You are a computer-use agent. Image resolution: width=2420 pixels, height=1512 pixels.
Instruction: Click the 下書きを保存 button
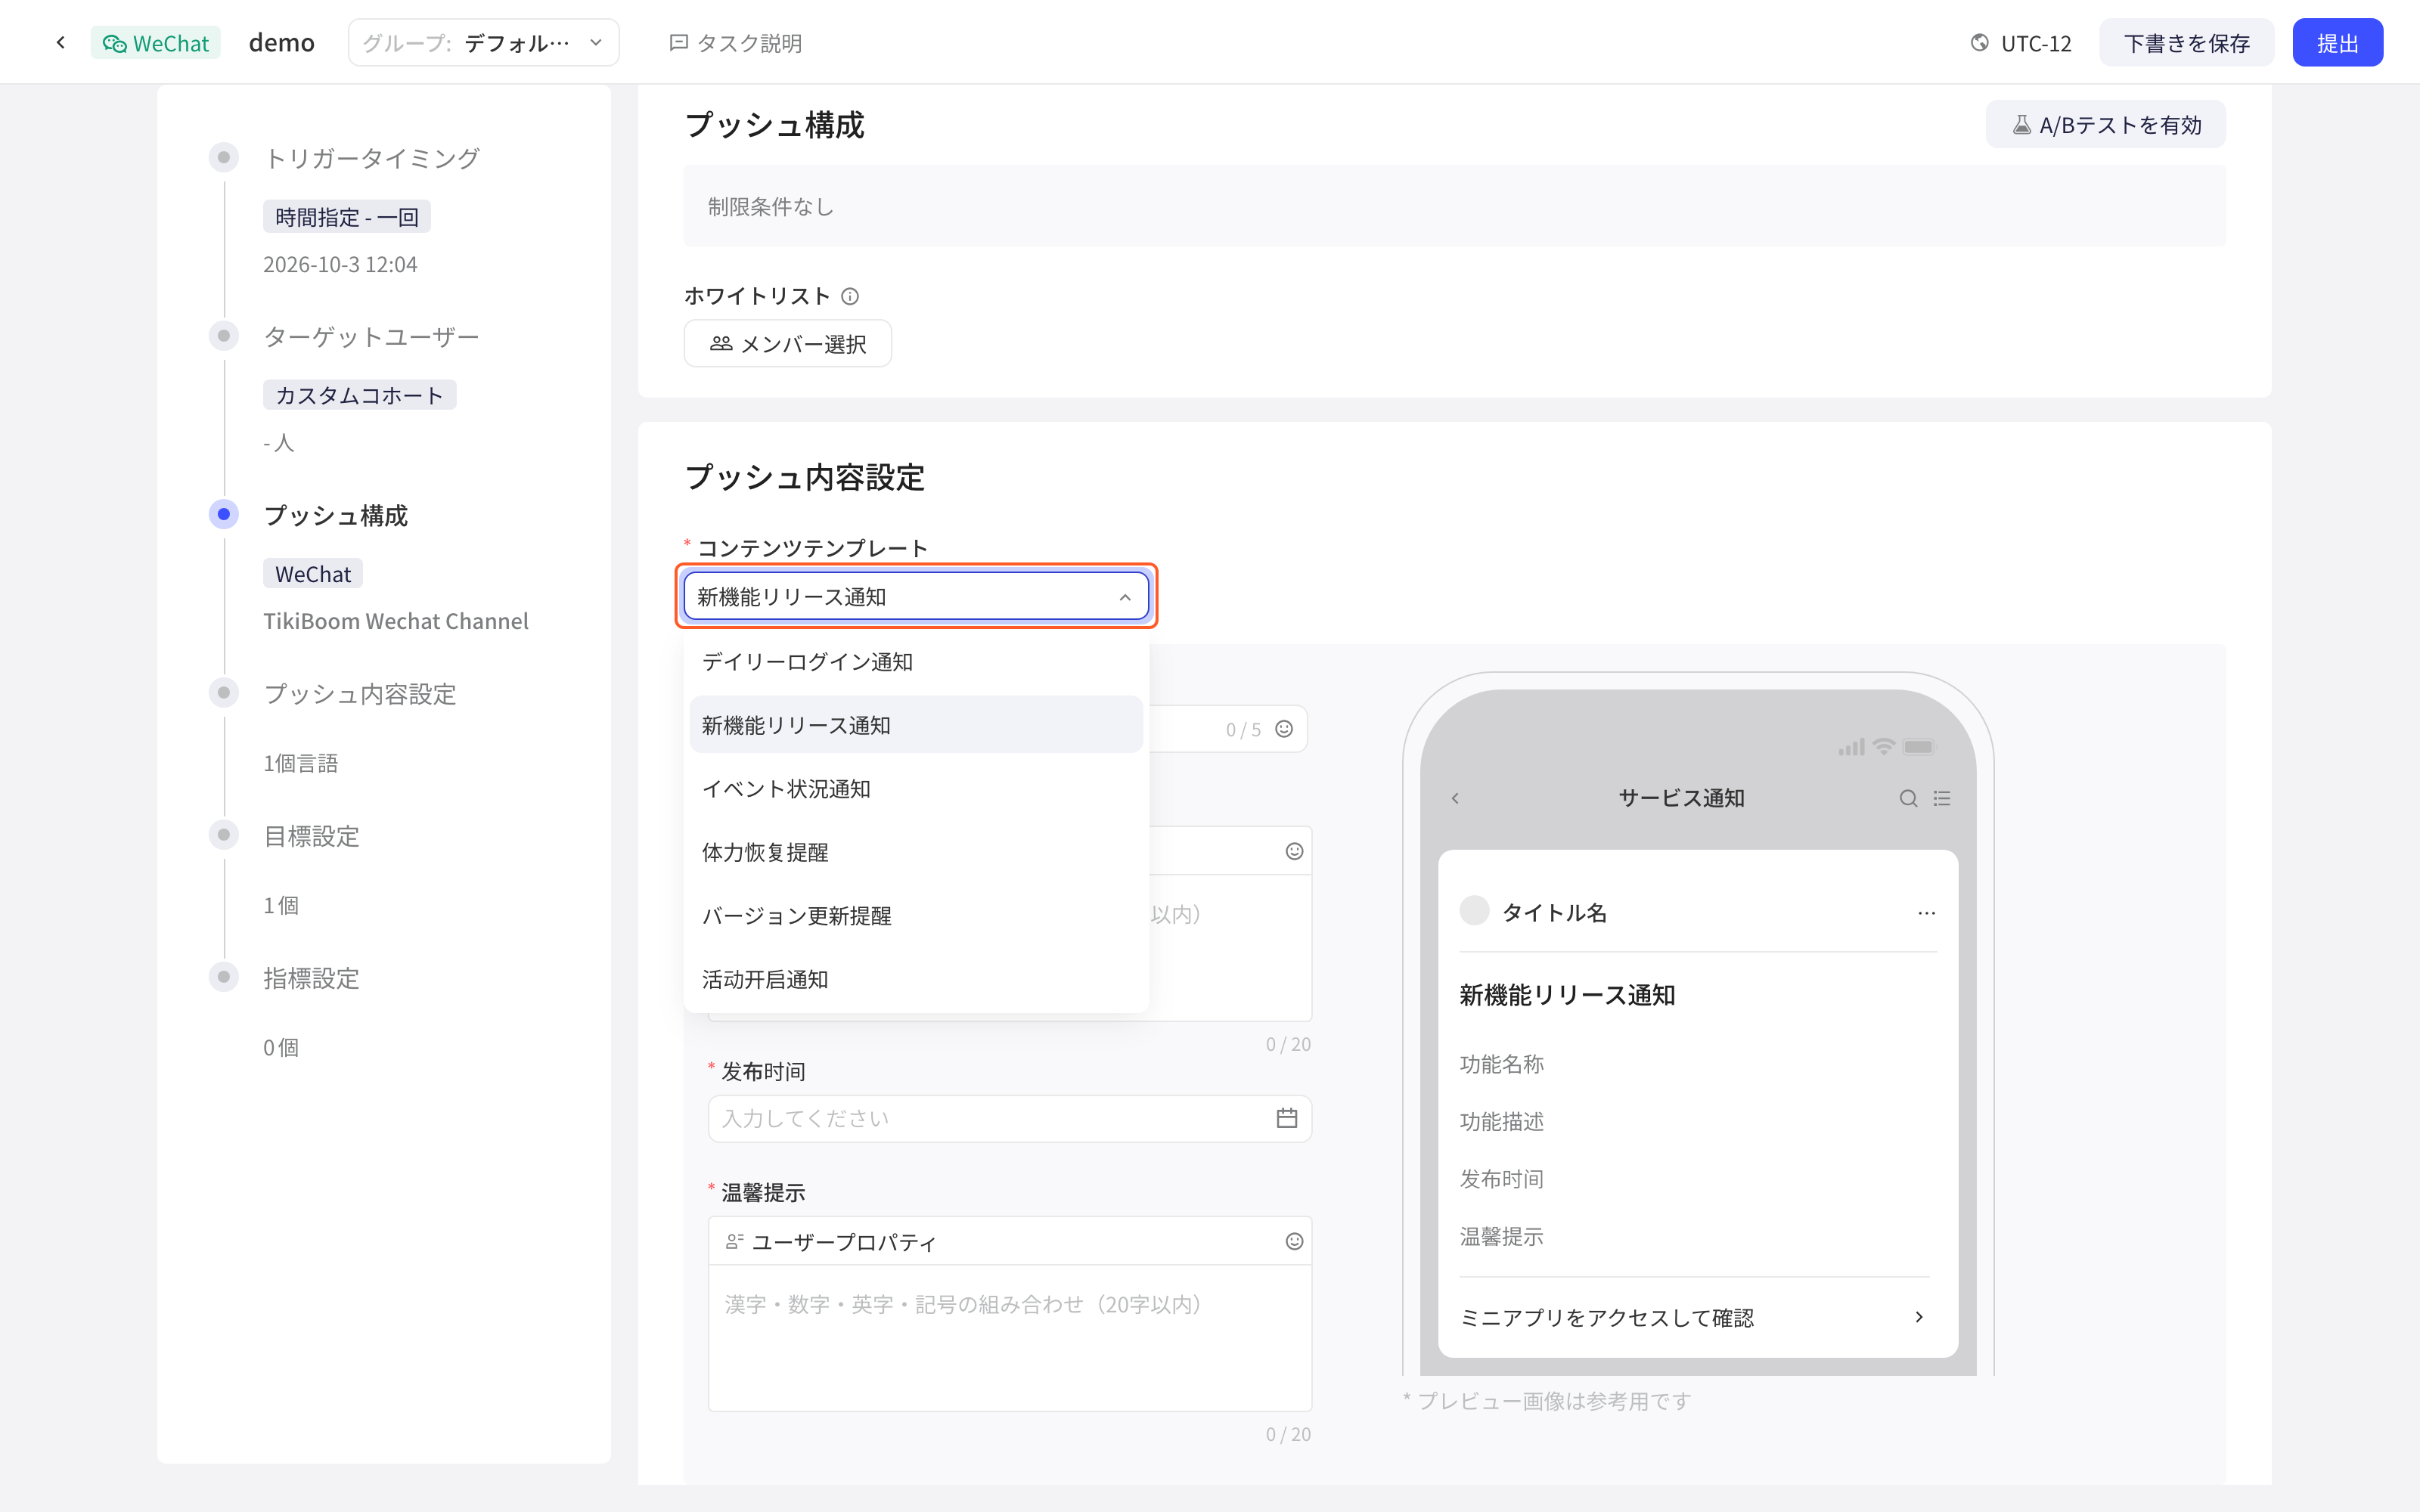coord(2186,43)
